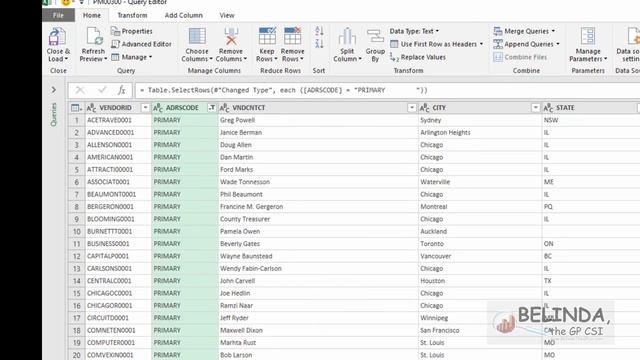
Task: Open the table corner menu icon
Action: (x=76, y=108)
